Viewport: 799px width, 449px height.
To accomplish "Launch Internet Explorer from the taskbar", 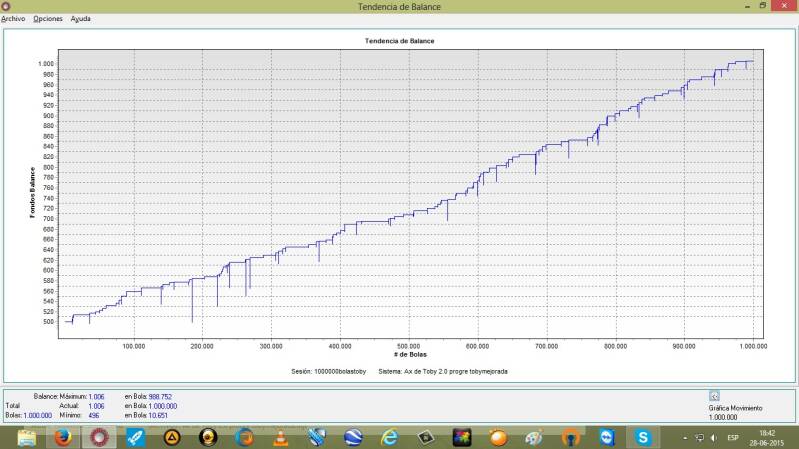I will point(389,437).
